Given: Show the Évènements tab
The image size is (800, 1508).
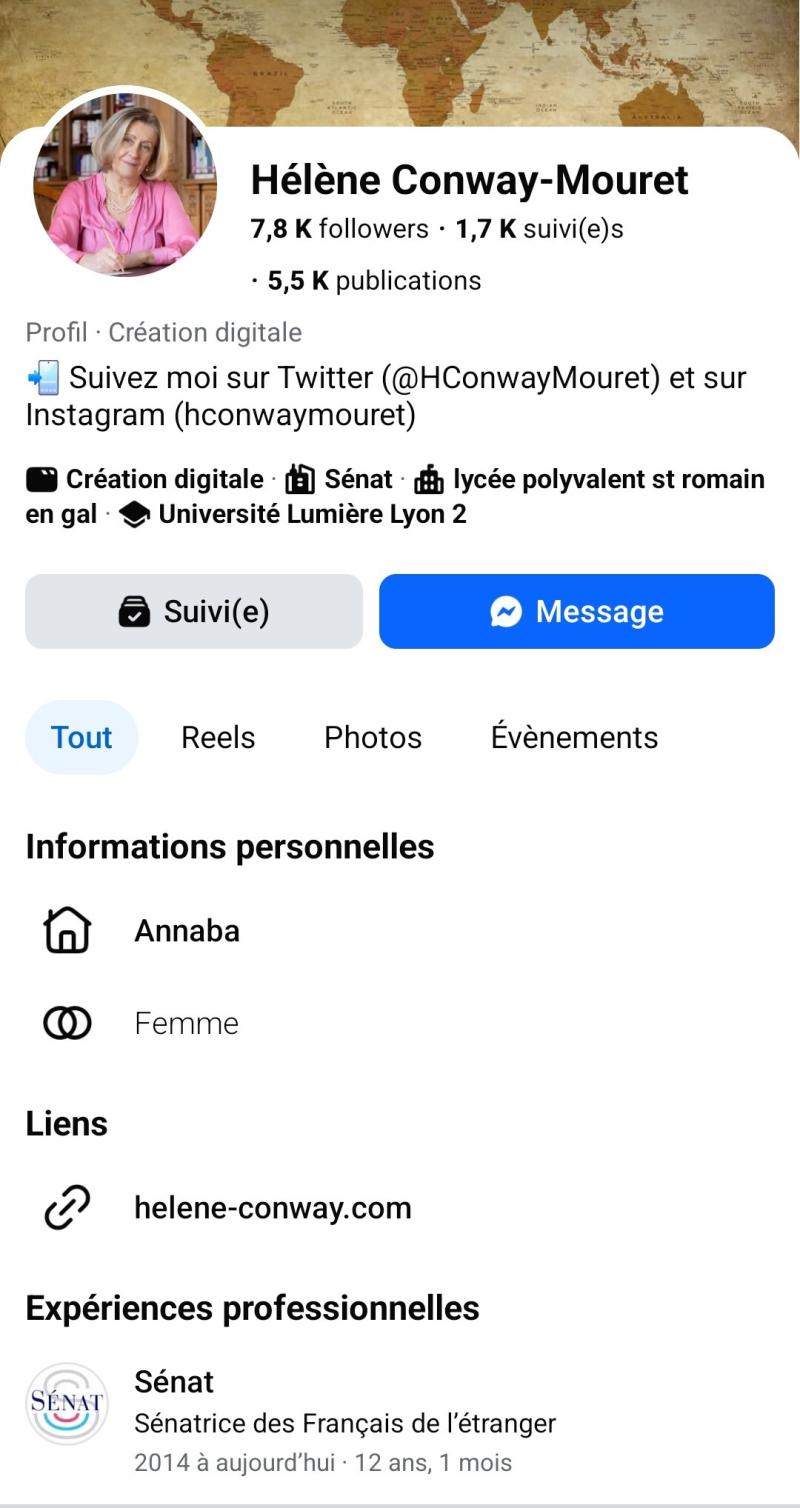Looking at the screenshot, I should (x=574, y=738).
